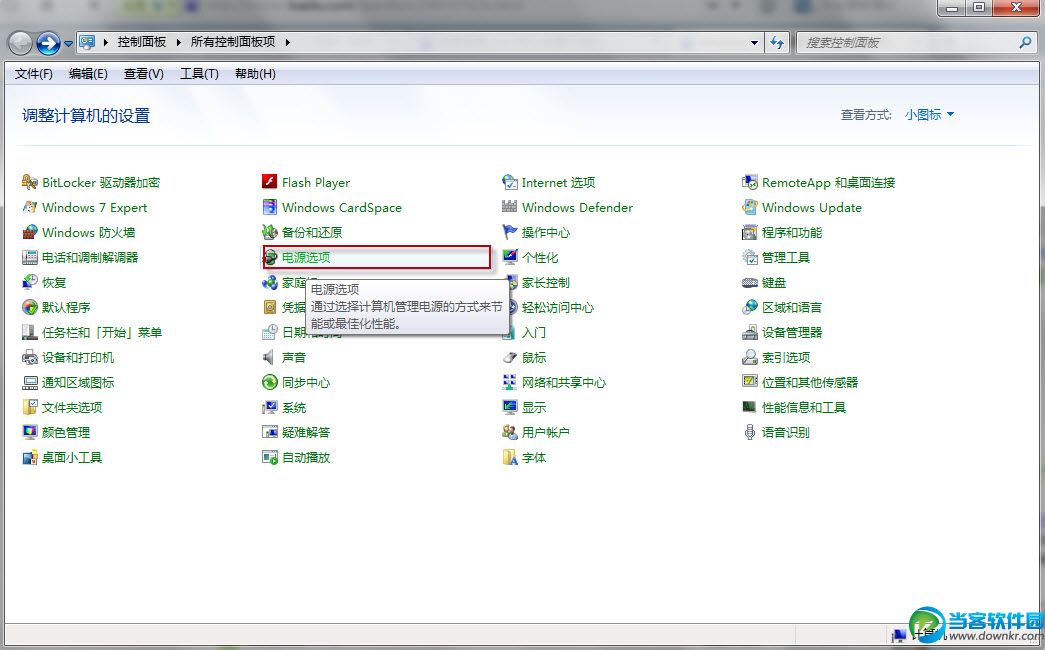The height and width of the screenshot is (650, 1045).
Task: Click the 操作中心 flag icon
Action: 509,232
